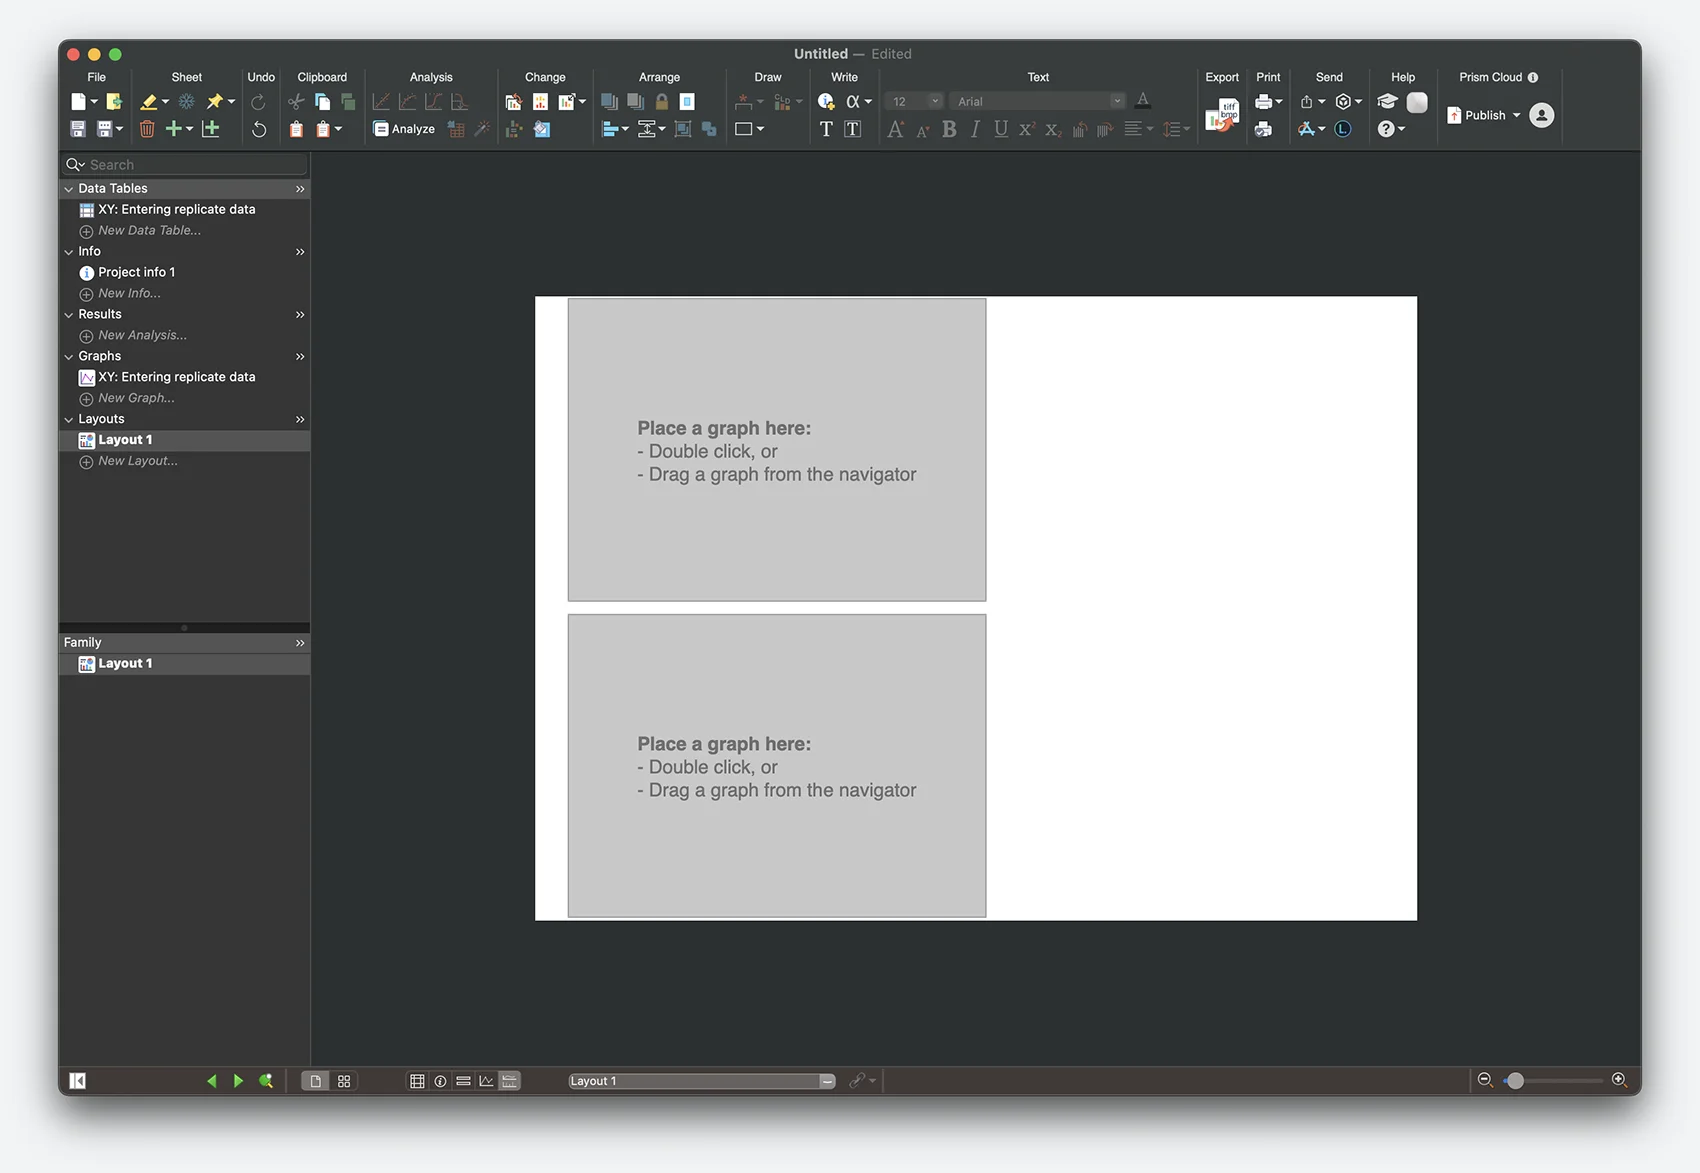Open user account profile icon
1700x1173 pixels.
1542,115
